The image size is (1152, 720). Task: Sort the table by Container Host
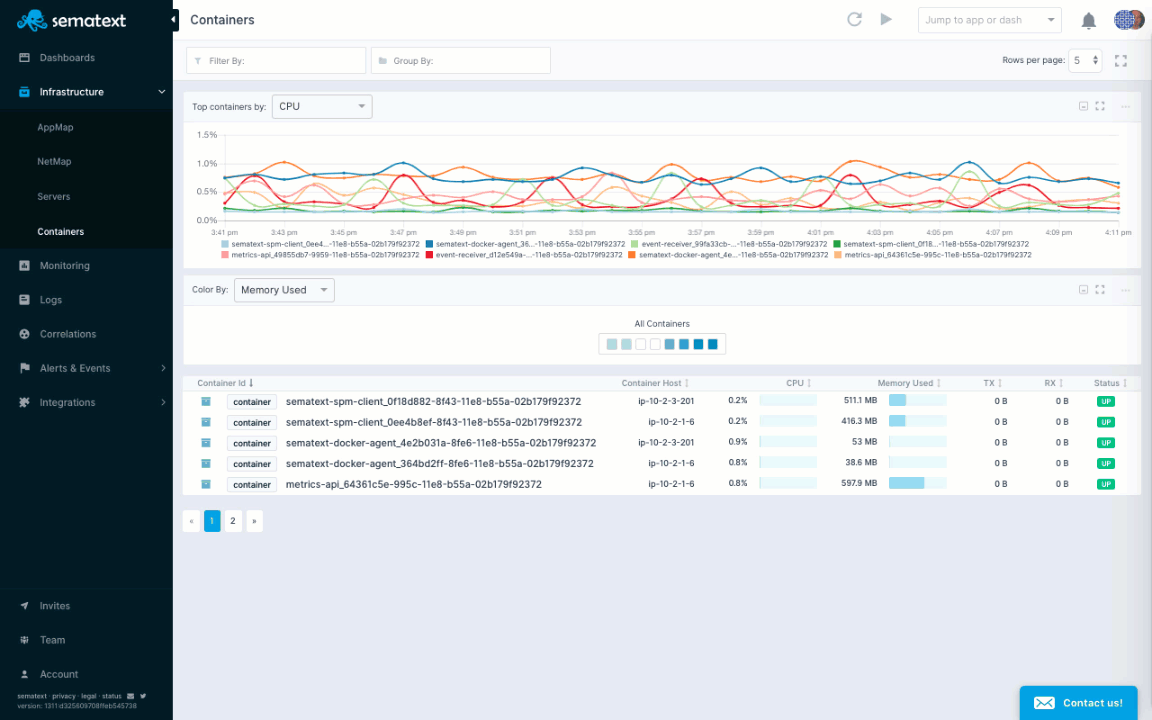pos(655,383)
